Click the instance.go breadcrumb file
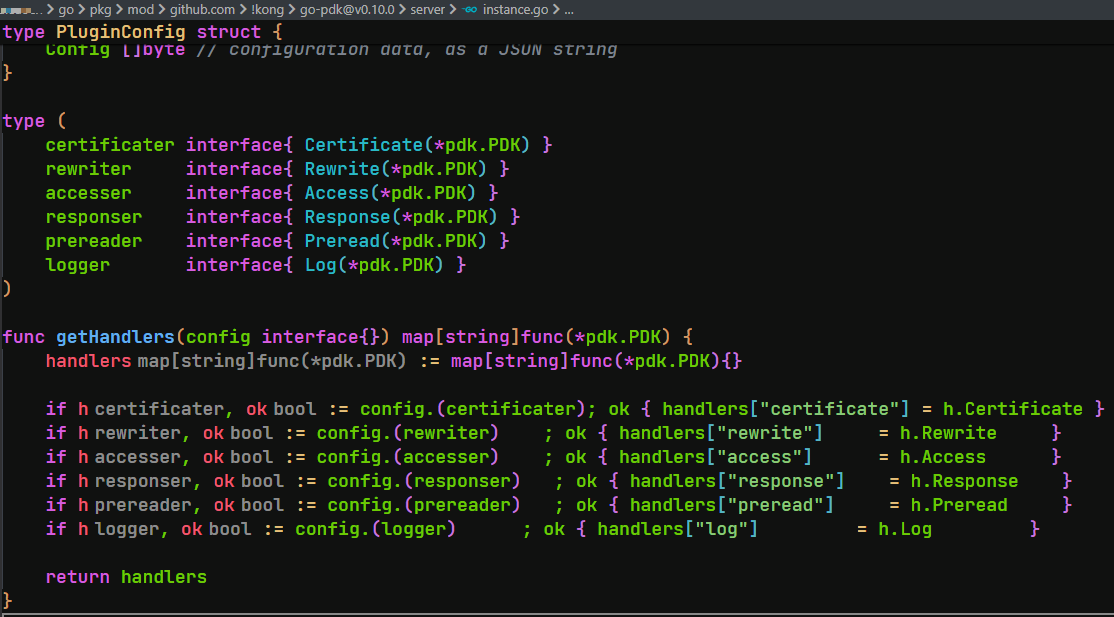 (514, 10)
